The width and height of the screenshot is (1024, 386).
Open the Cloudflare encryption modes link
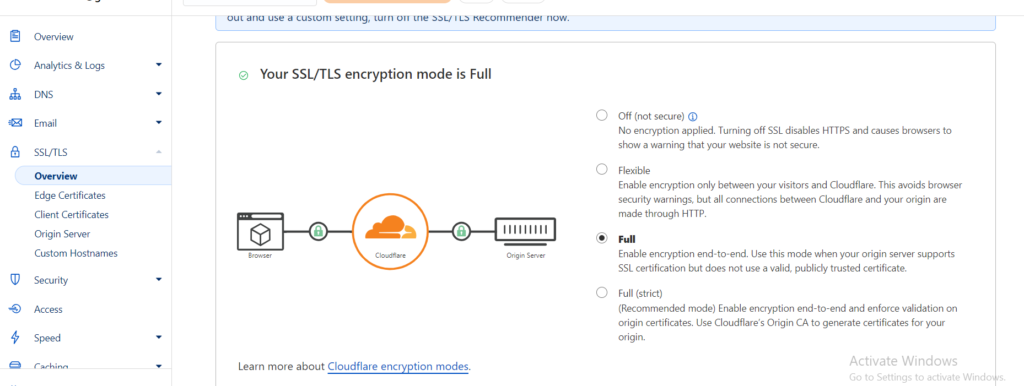point(398,366)
